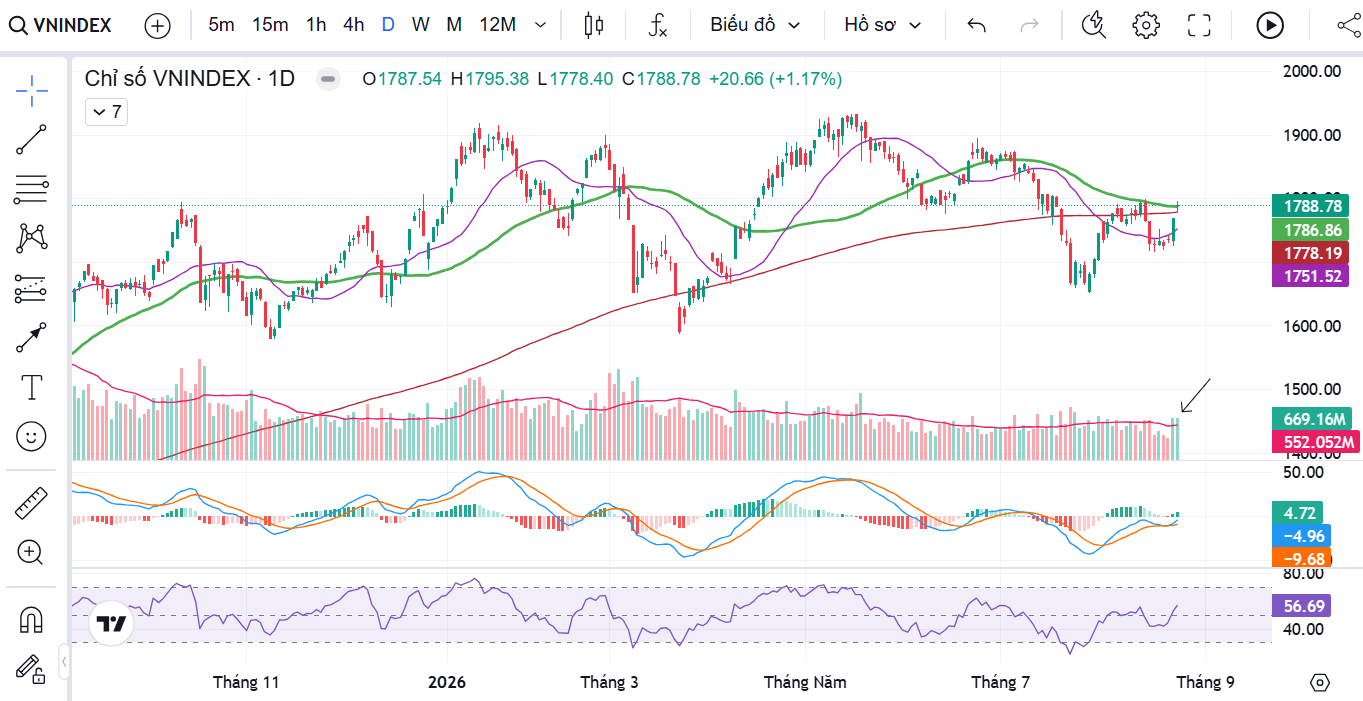Select the forecasting position tool
Viewport: 1363px width, 701px height.
pos(32,288)
